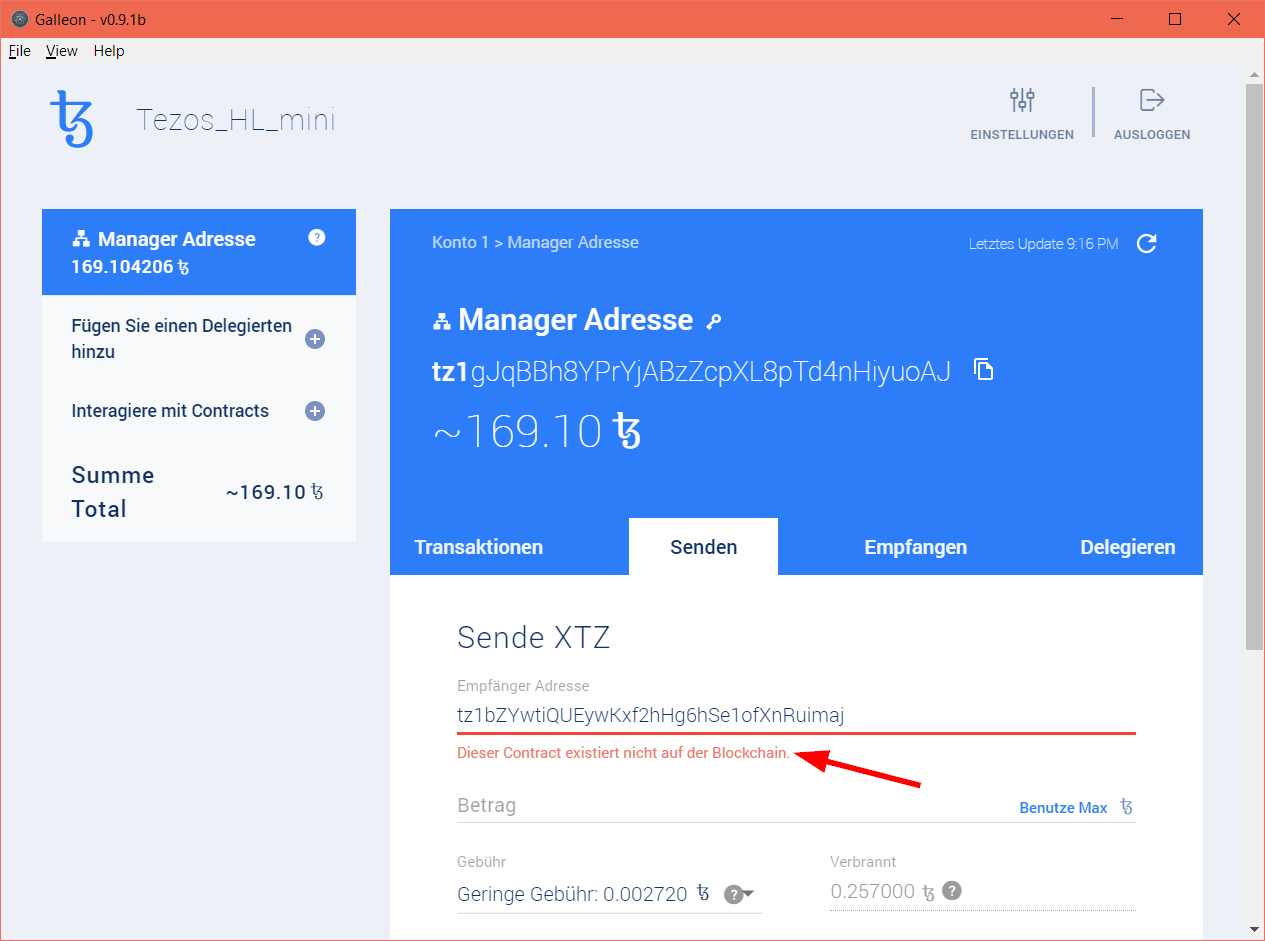Refresh account data with sync icon
Screen dimensions: 1265x941
coord(1147,244)
